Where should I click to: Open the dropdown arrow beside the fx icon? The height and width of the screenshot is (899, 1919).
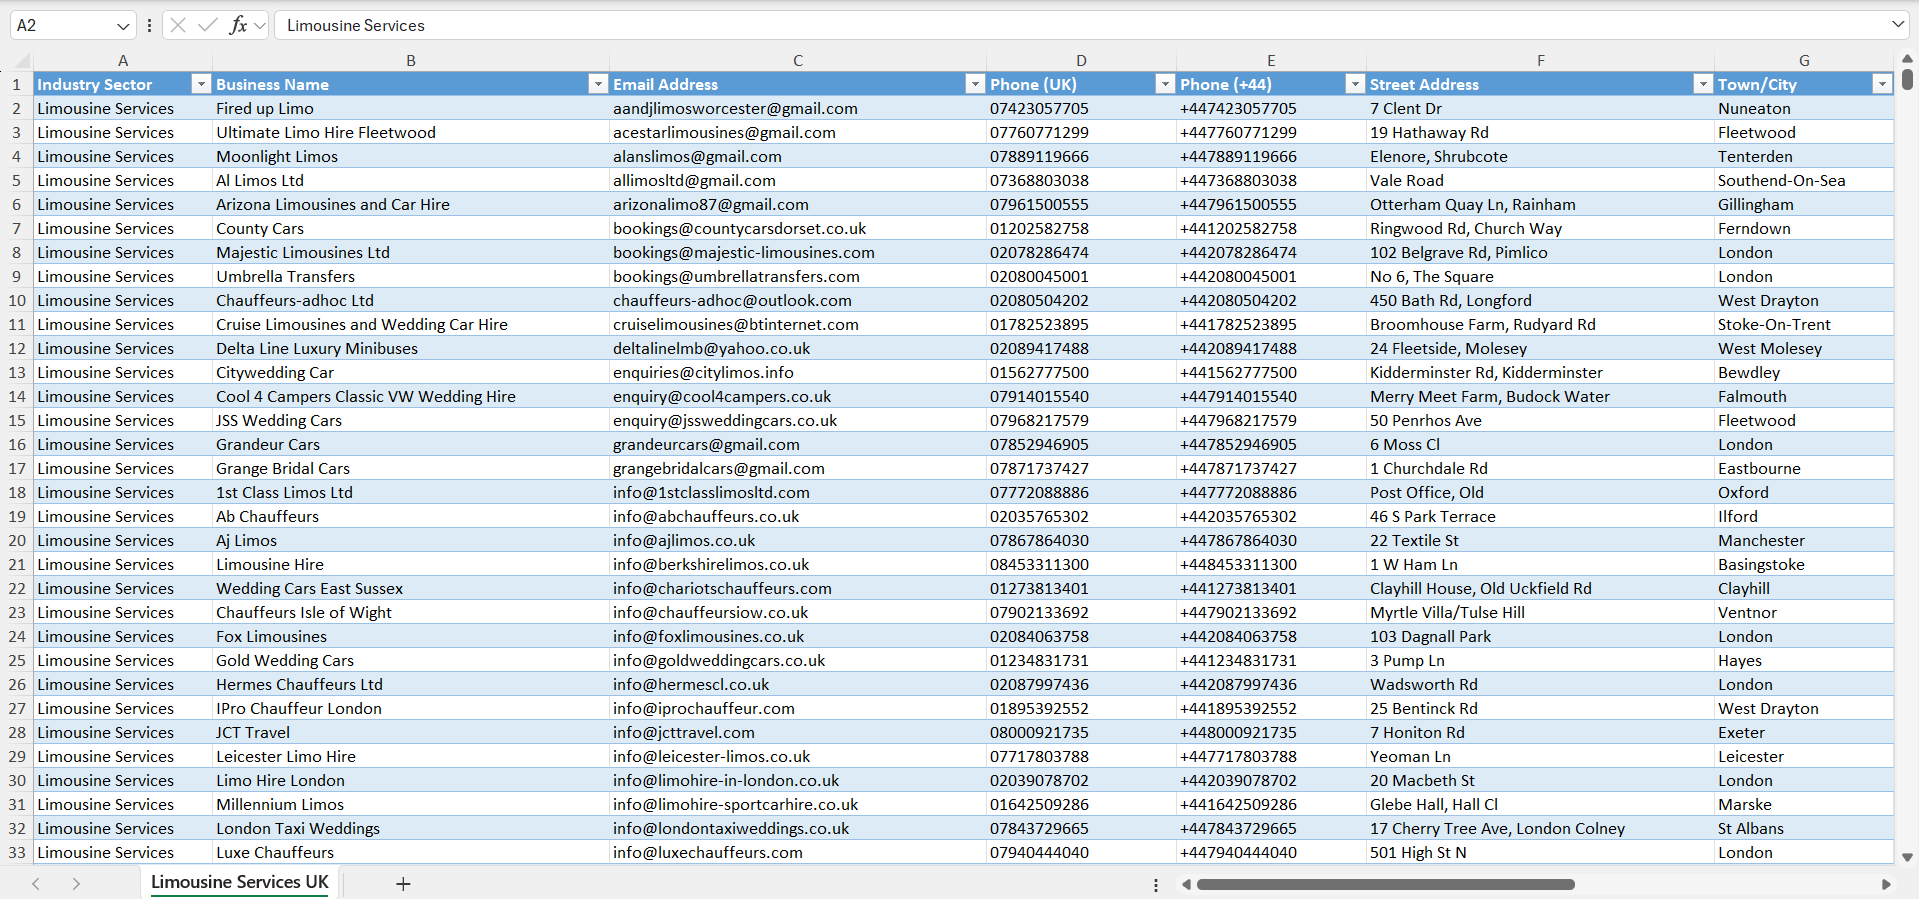(260, 26)
